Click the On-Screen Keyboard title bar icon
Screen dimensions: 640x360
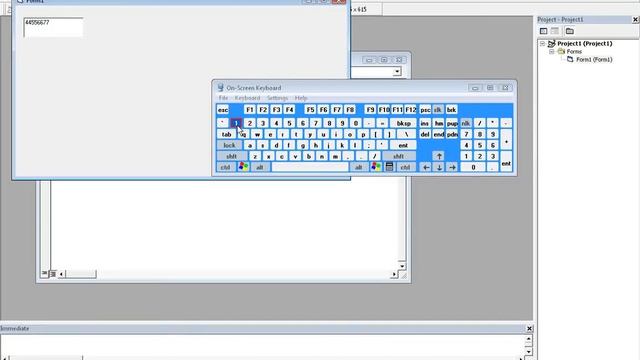pyautogui.click(x=220, y=87)
